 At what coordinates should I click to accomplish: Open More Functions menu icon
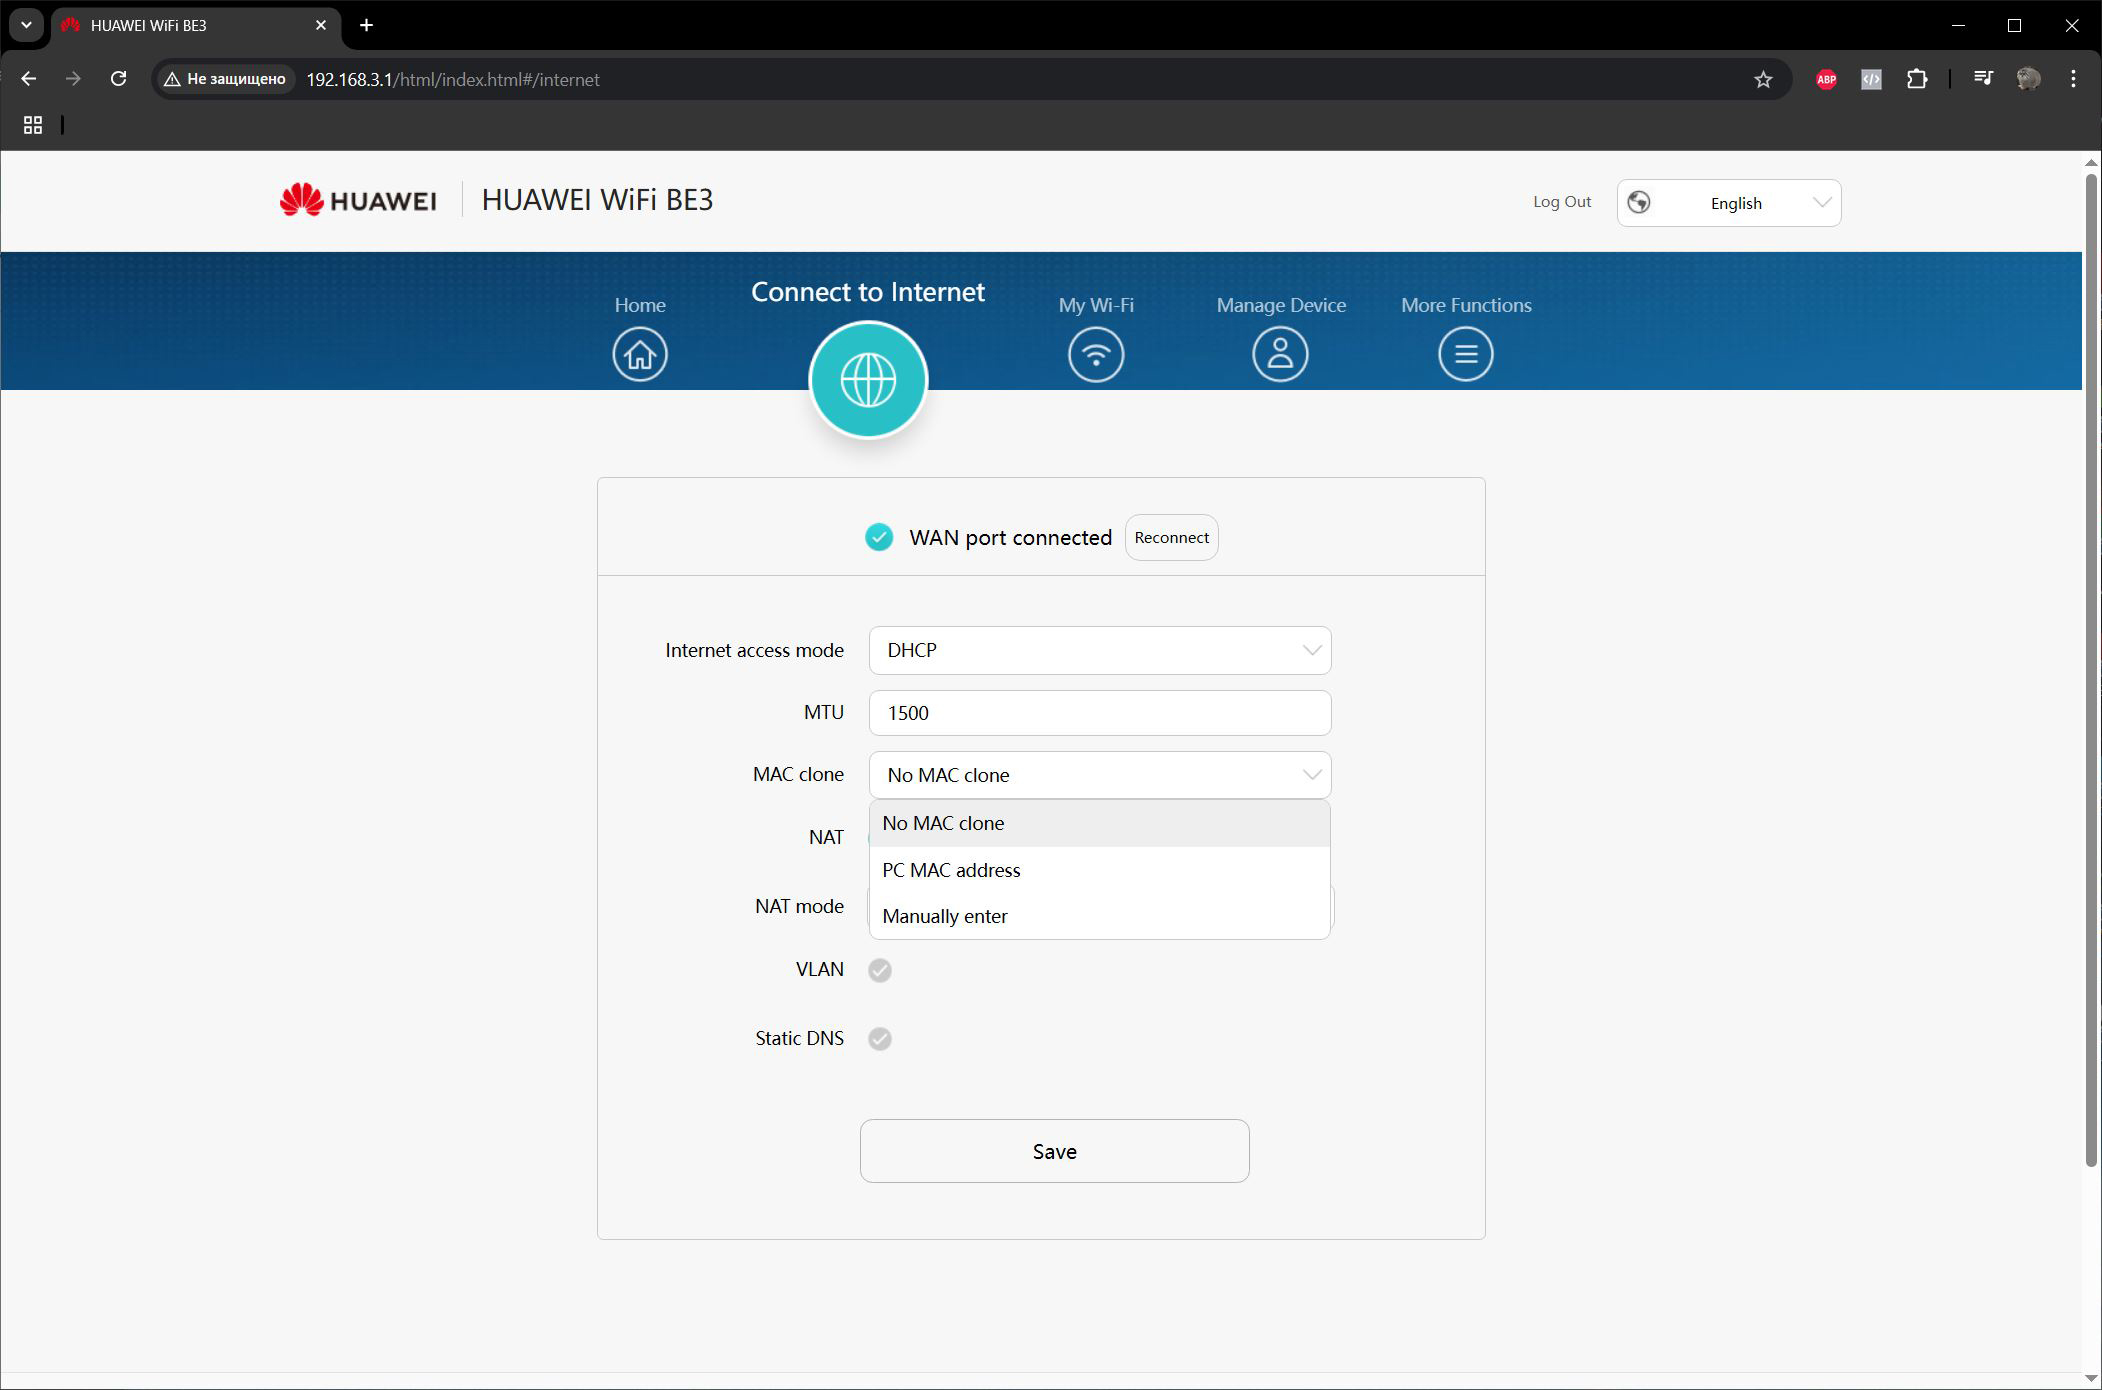click(1466, 354)
